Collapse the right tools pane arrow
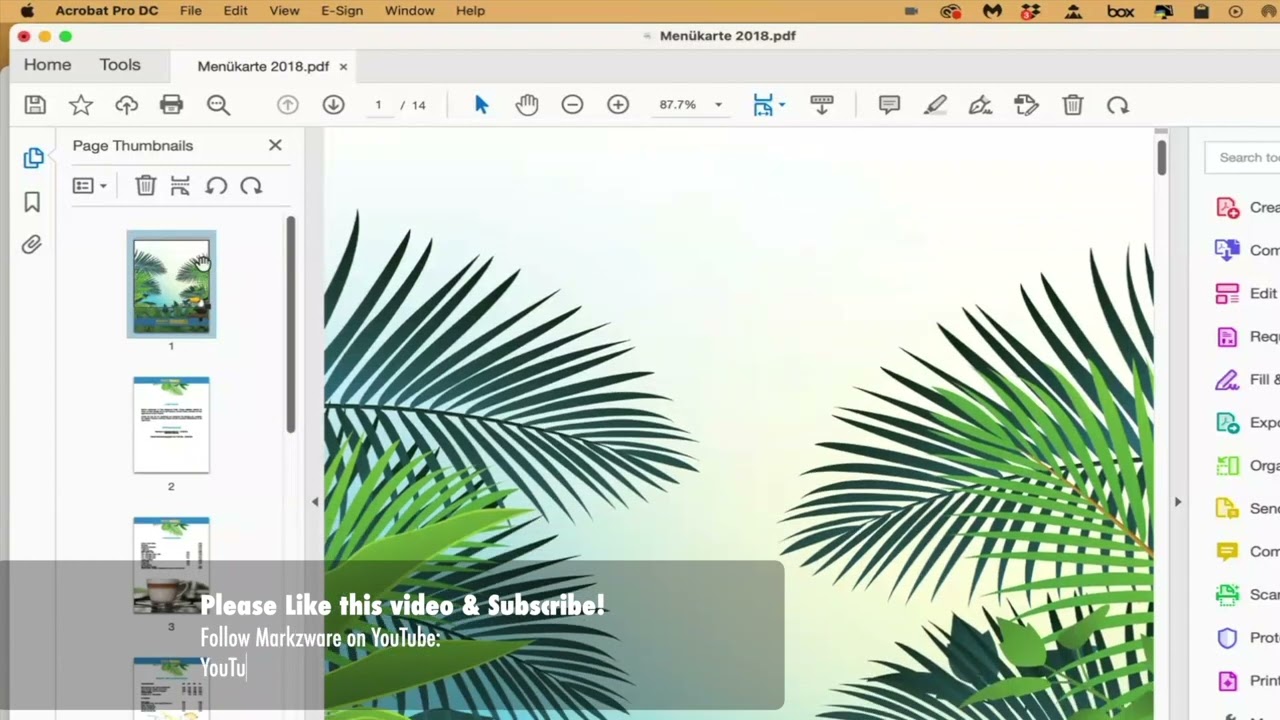 (x=1177, y=502)
